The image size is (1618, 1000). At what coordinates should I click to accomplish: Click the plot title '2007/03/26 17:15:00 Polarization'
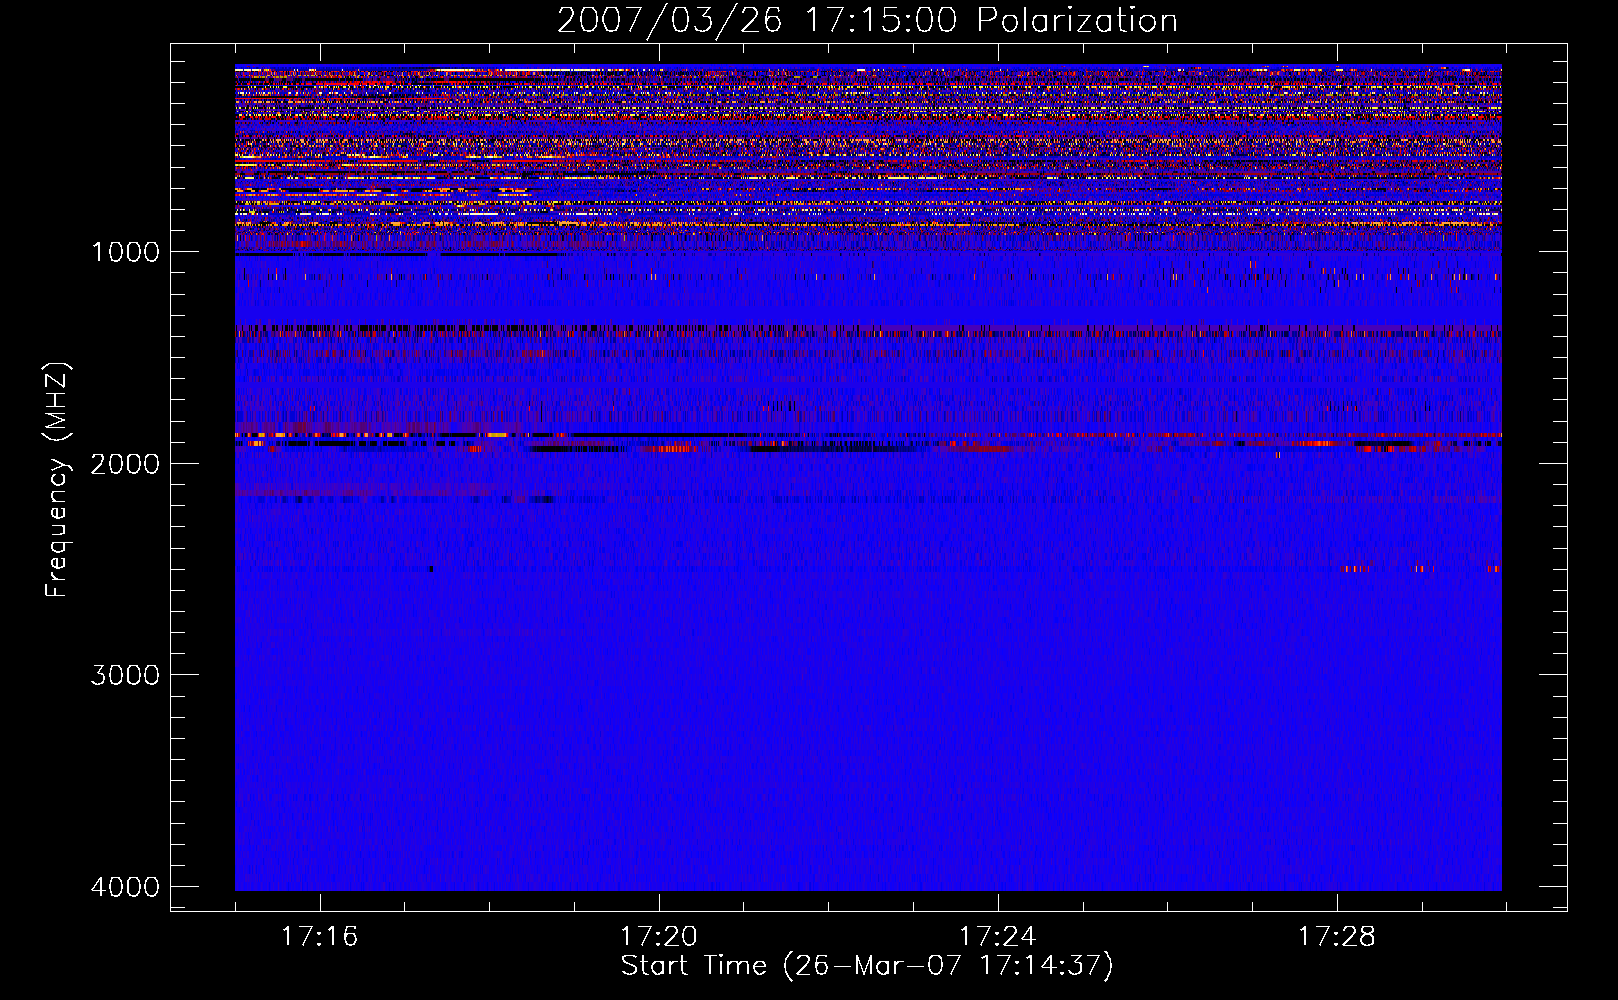click(867, 20)
